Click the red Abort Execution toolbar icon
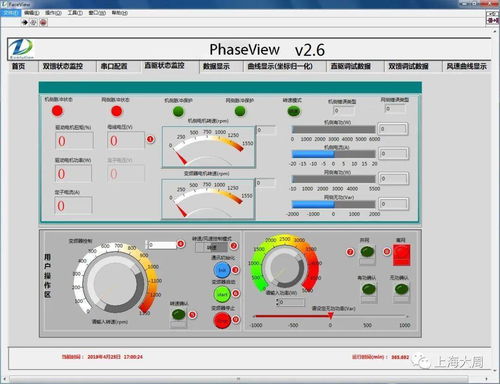Image resolution: width=500 pixels, height=384 pixels. pyautogui.click(x=43, y=22)
